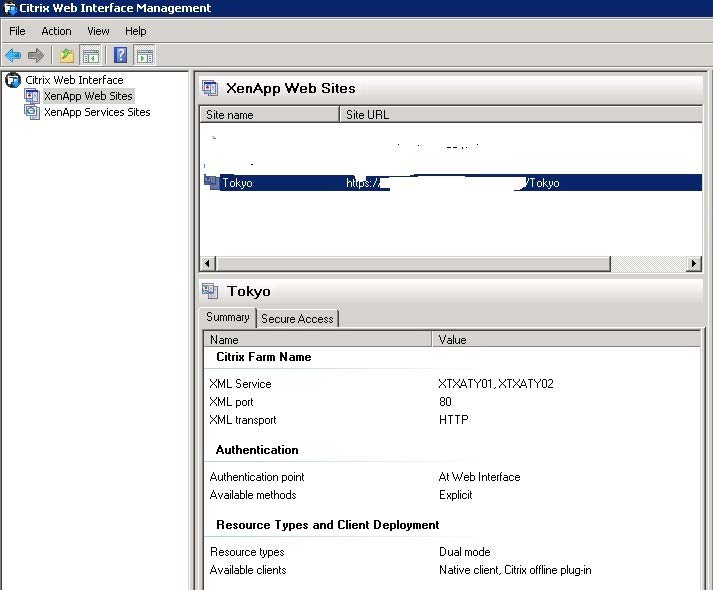
Task: Click the XenApp Web Sites header icon
Action: [x=210, y=88]
